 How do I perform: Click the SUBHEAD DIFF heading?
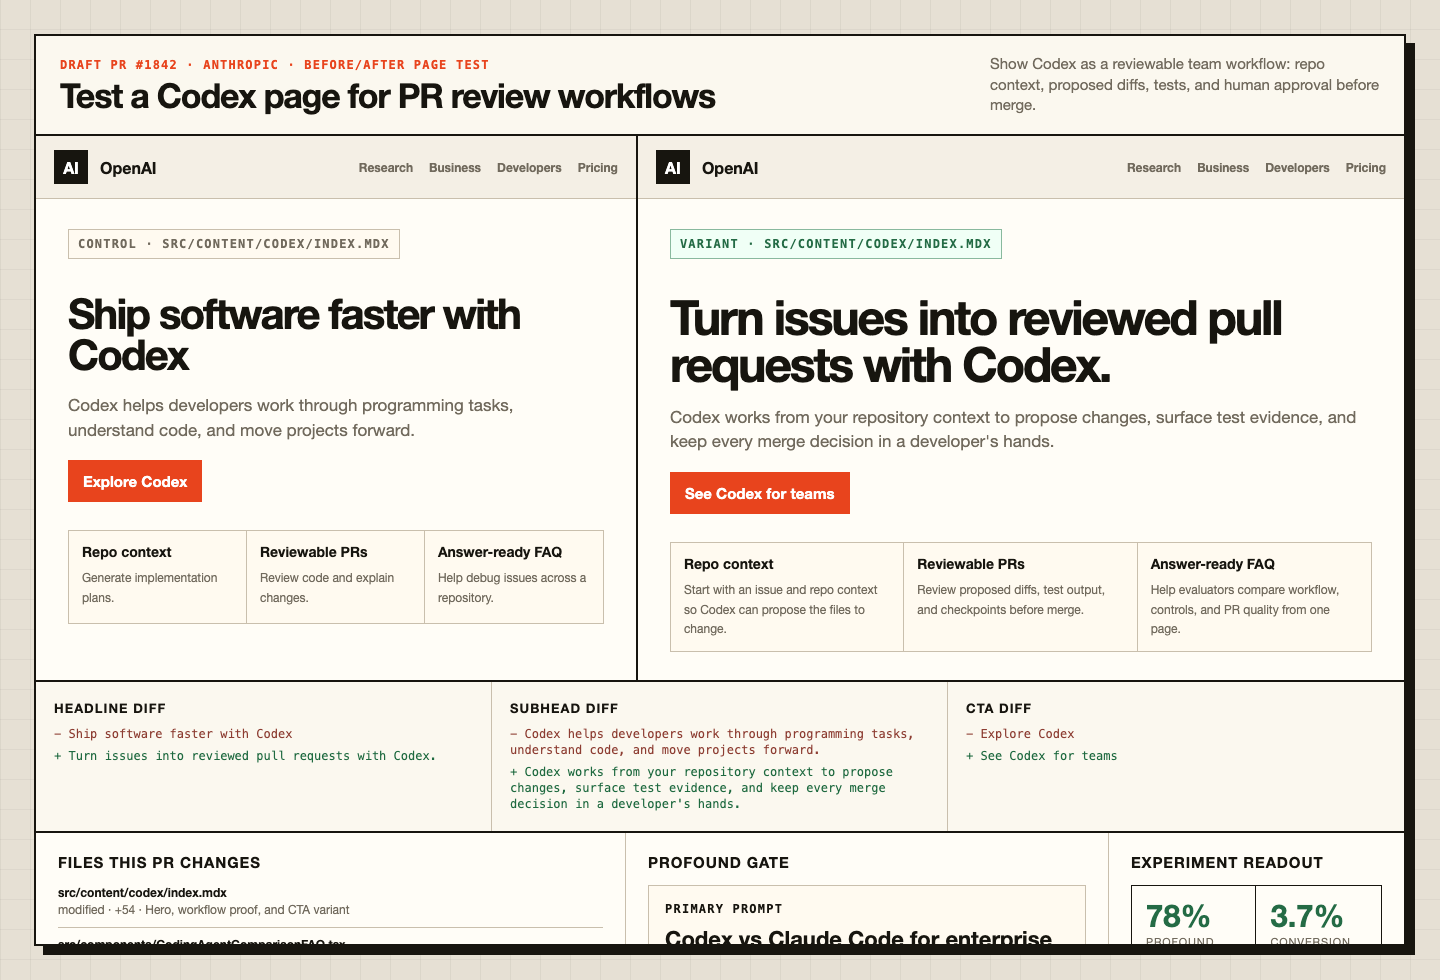(x=564, y=708)
